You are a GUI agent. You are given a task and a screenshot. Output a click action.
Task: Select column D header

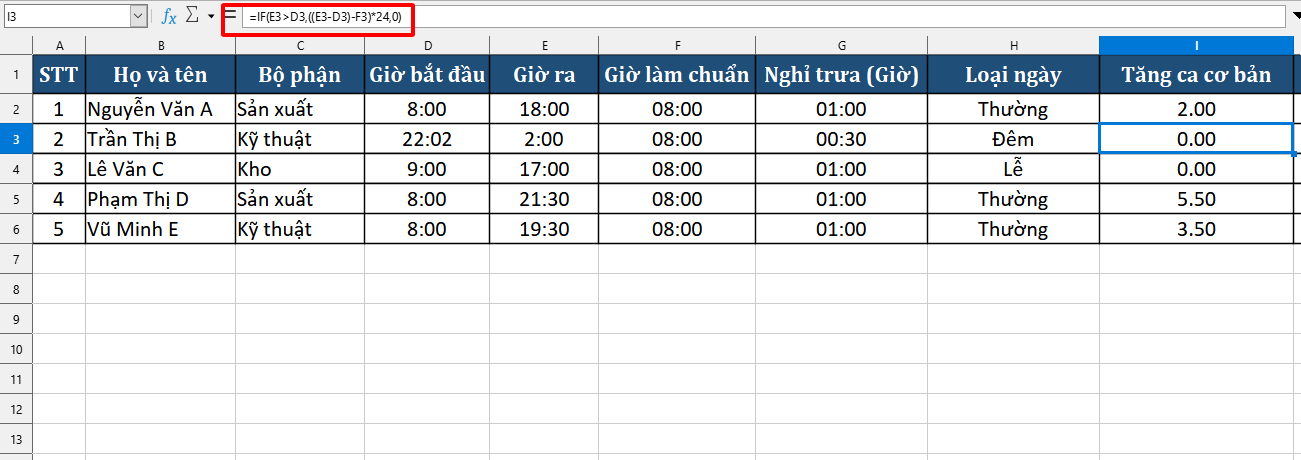click(428, 46)
